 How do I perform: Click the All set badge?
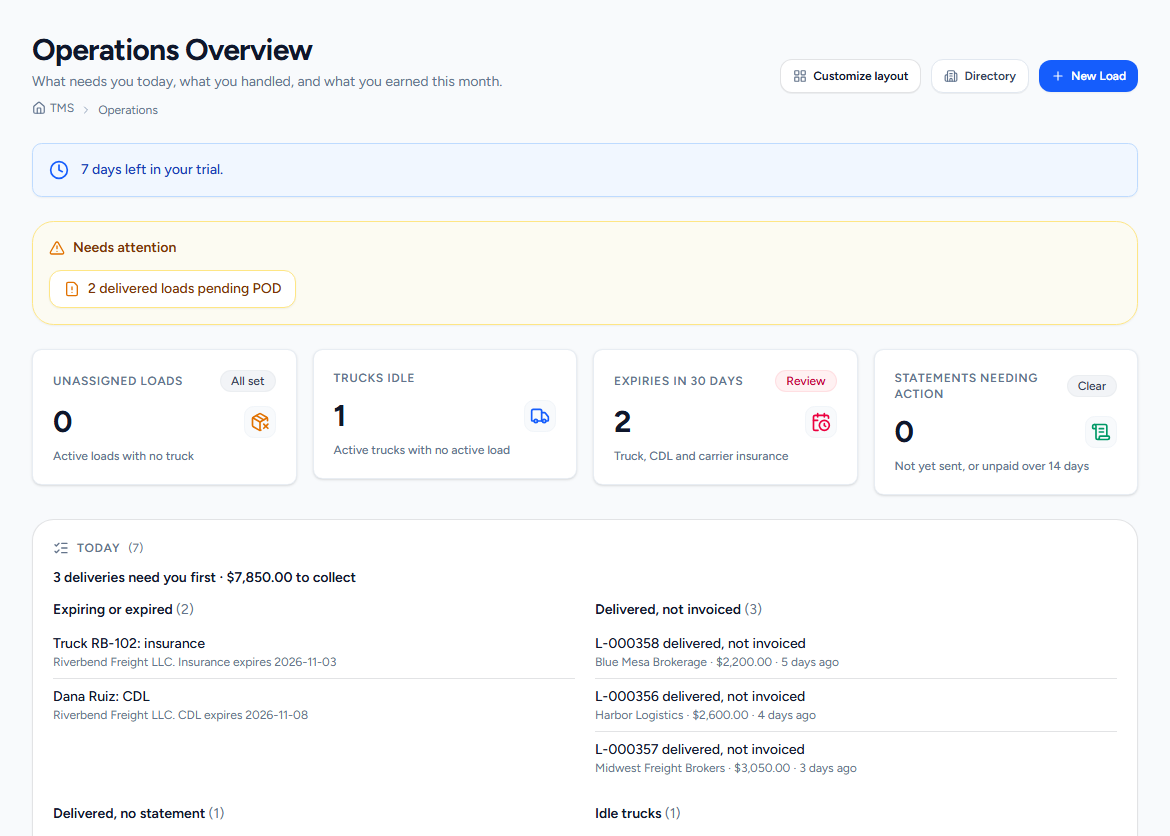coord(248,381)
